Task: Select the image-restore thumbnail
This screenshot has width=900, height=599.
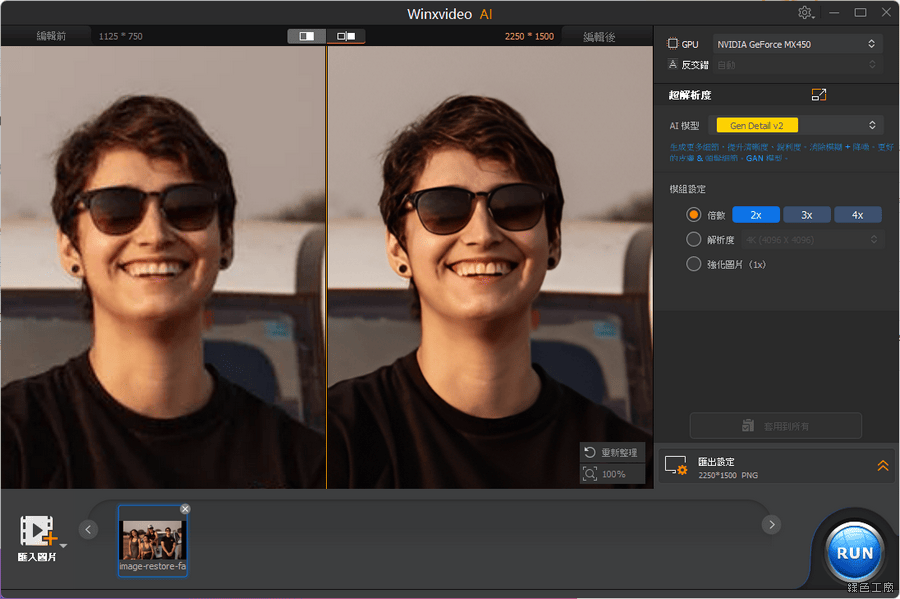Action: click(x=152, y=540)
